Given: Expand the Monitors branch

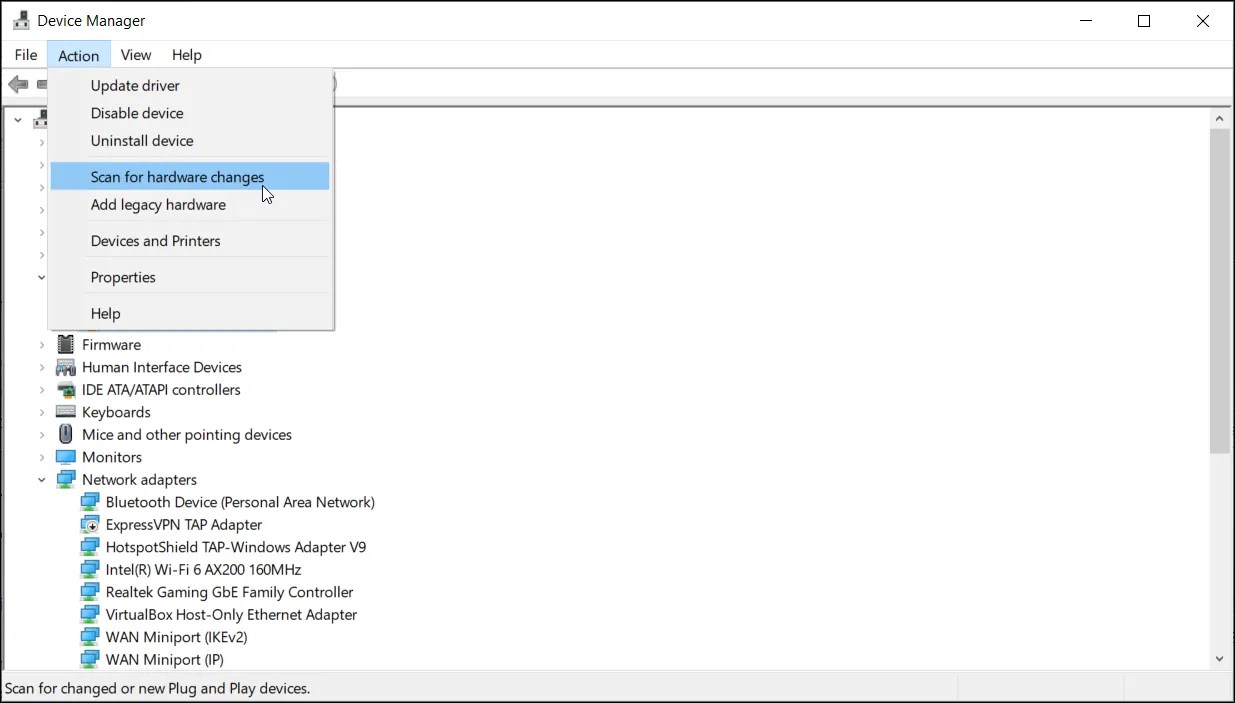Looking at the screenshot, I should click(41, 457).
